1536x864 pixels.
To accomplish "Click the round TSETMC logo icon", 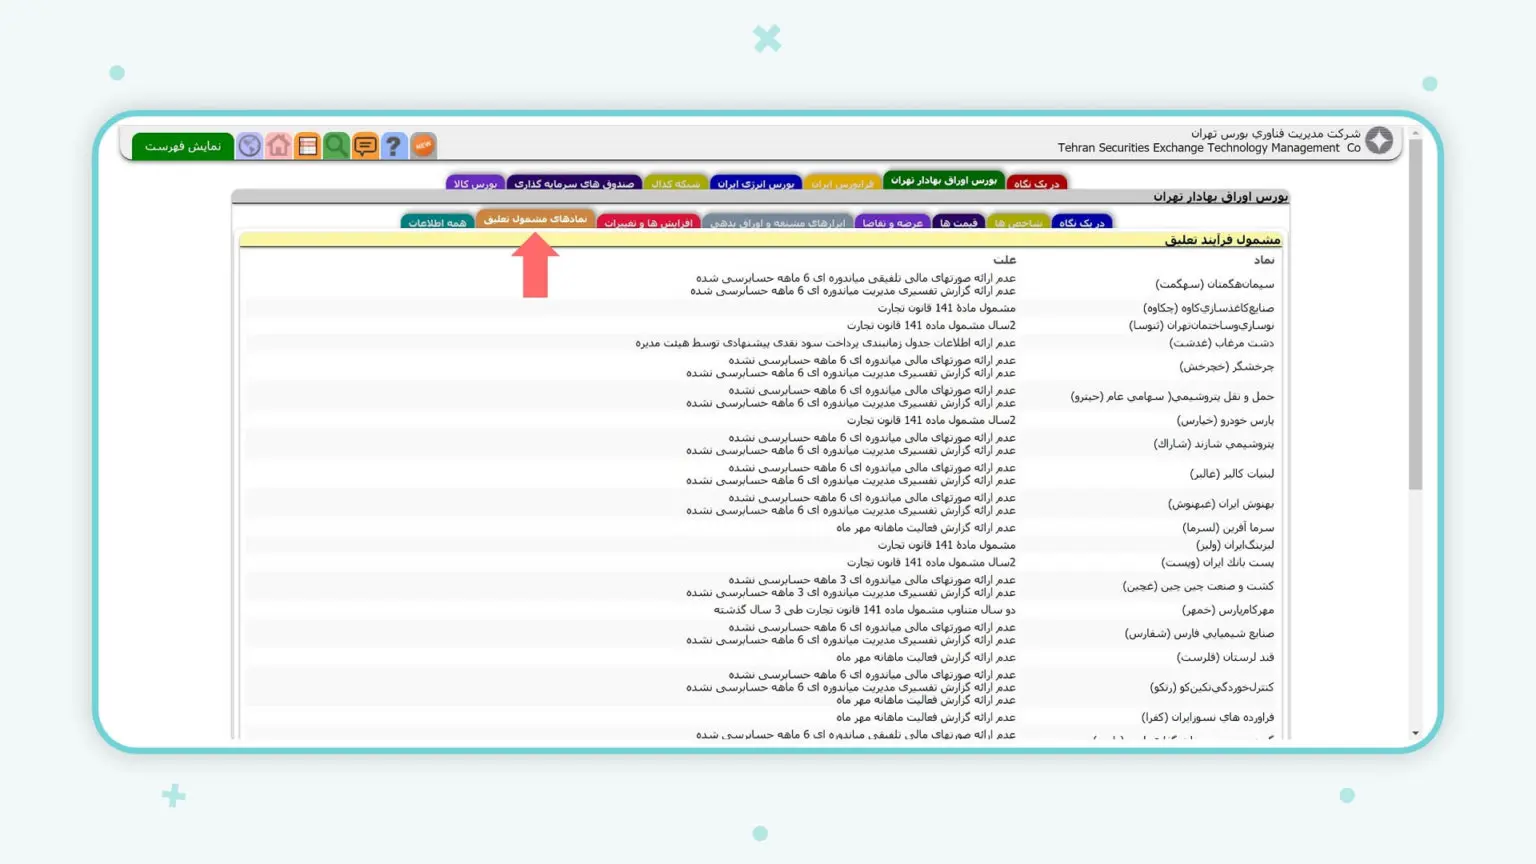I will [1379, 140].
